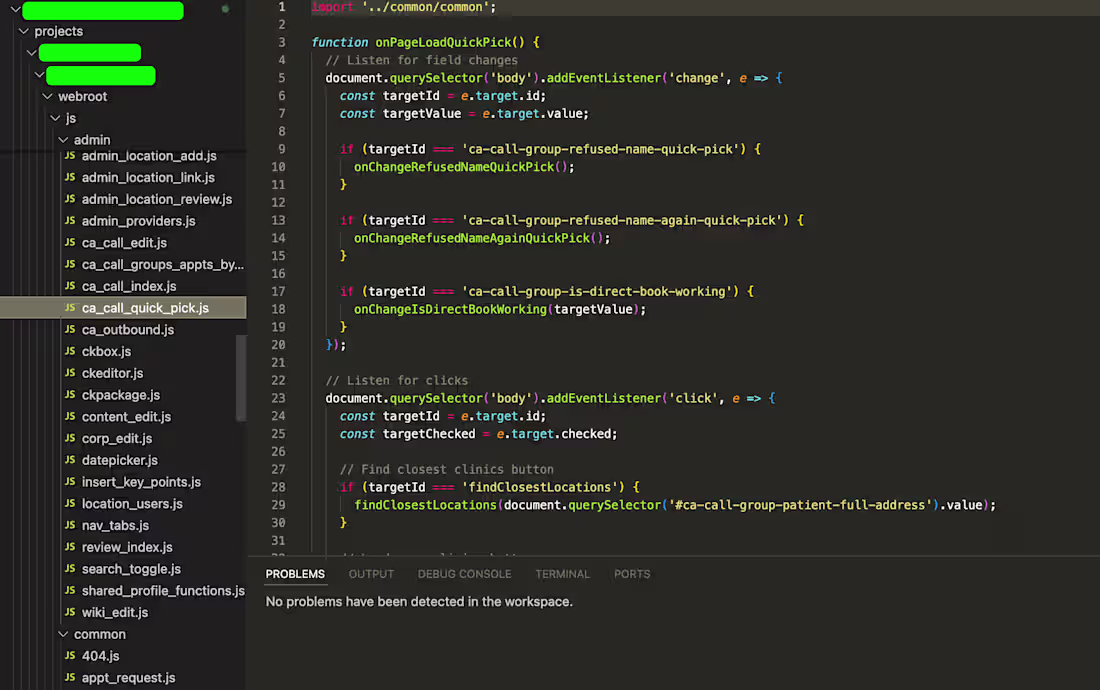The image size is (1100, 690).
Task: Click the JS icon beside ca_call_quick_pick.js
Action: [x=70, y=308]
